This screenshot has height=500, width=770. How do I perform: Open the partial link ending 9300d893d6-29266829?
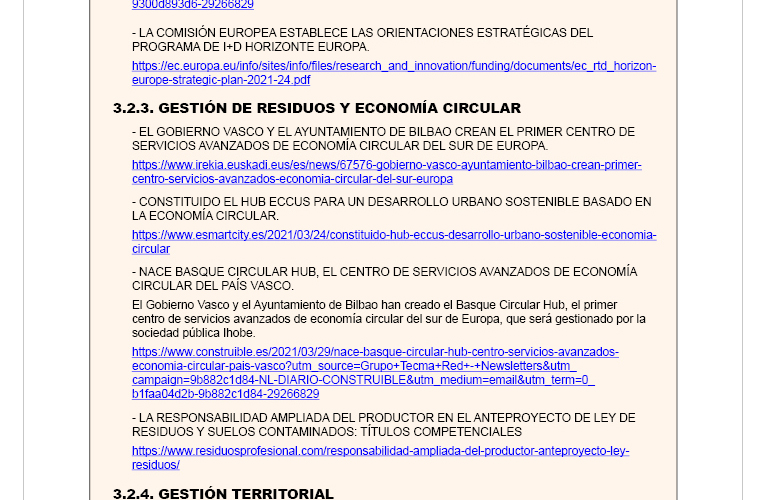click(x=192, y=4)
